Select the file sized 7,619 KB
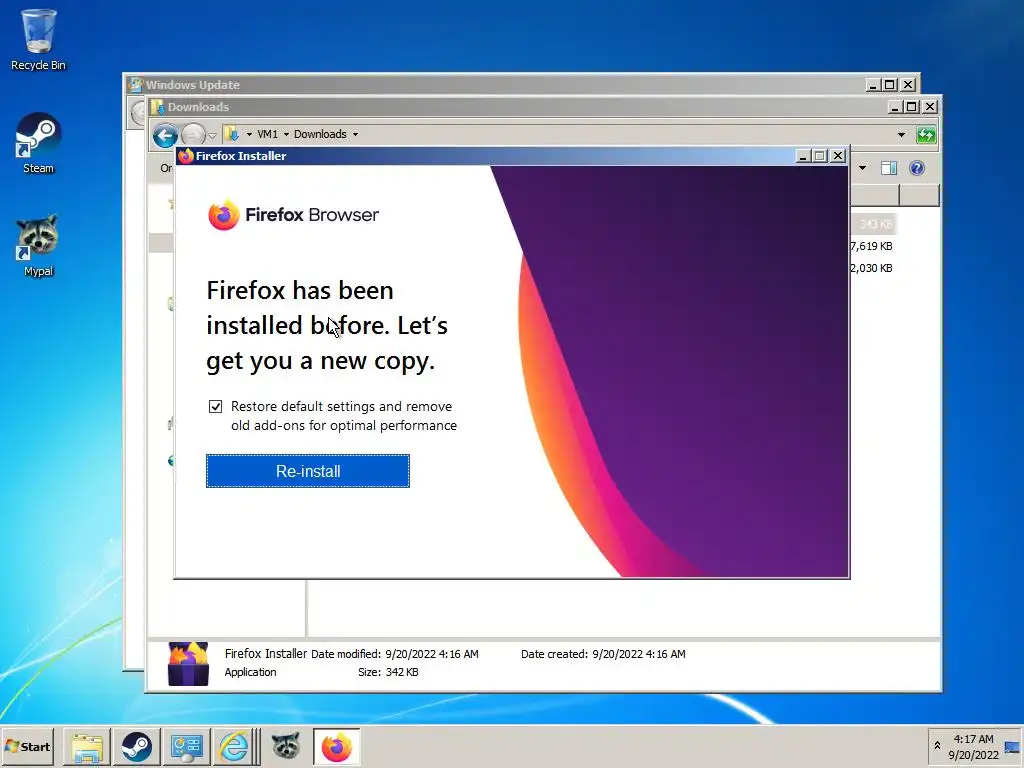 click(871, 246)
